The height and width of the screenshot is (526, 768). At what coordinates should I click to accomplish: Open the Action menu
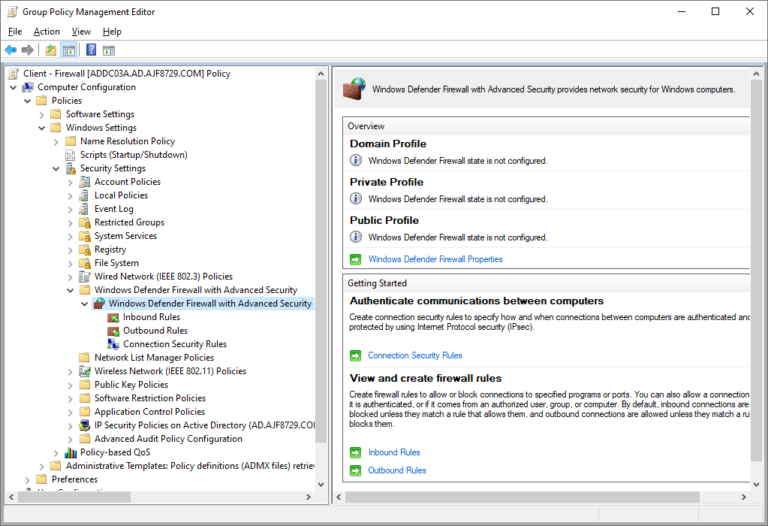(47, 31)
